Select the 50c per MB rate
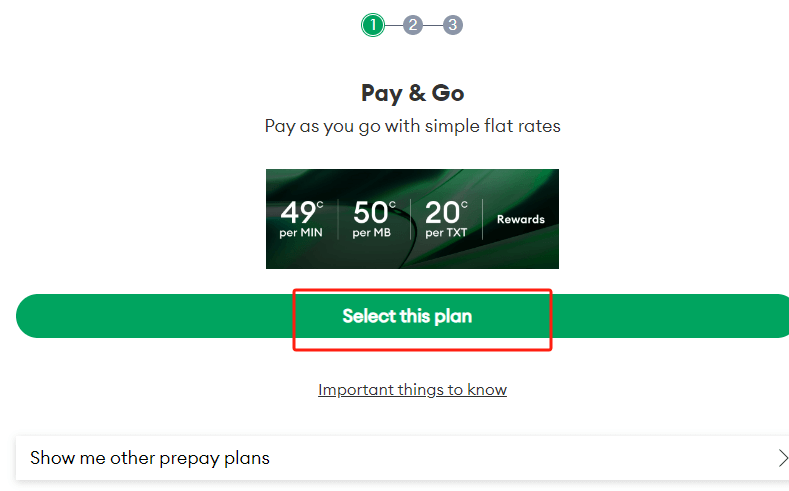 pos(374,213)
